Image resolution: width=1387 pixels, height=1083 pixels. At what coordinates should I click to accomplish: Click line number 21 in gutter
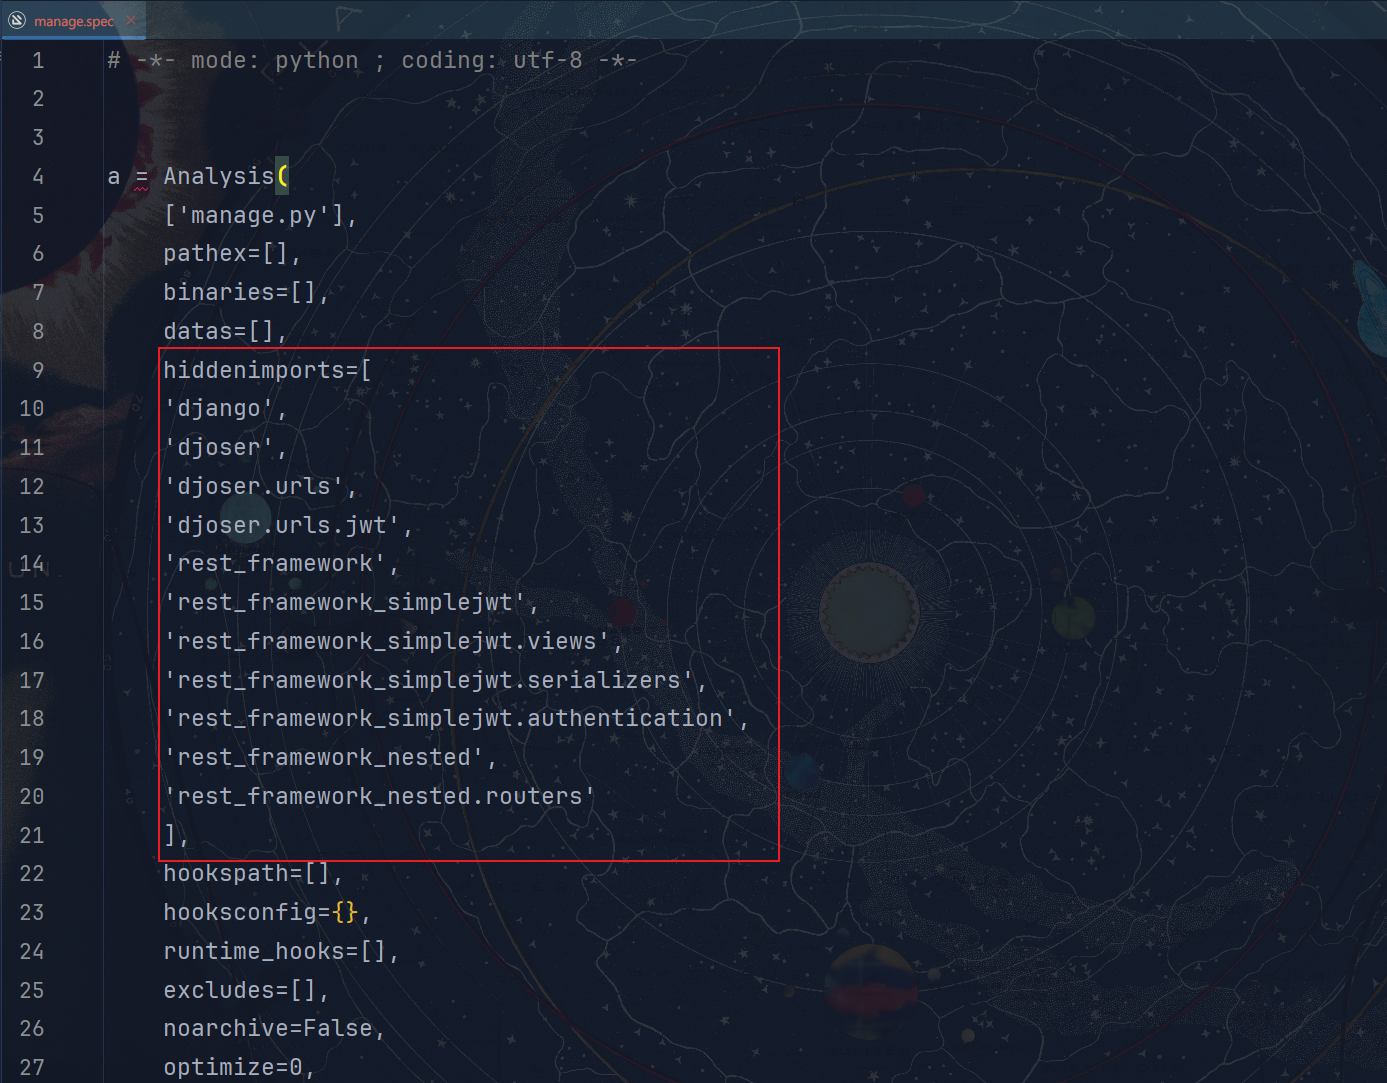point(32,836)
